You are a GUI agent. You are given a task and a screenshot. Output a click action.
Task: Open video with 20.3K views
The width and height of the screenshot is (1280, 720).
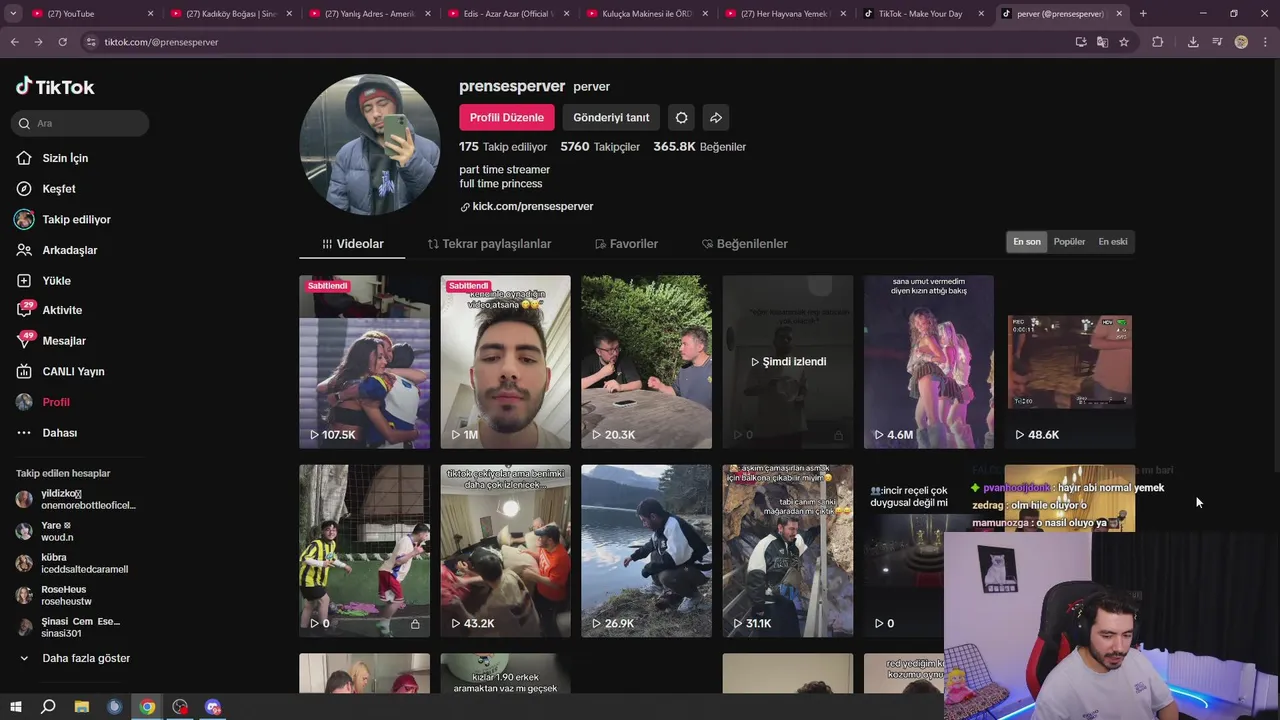click(x=646, y=362)
